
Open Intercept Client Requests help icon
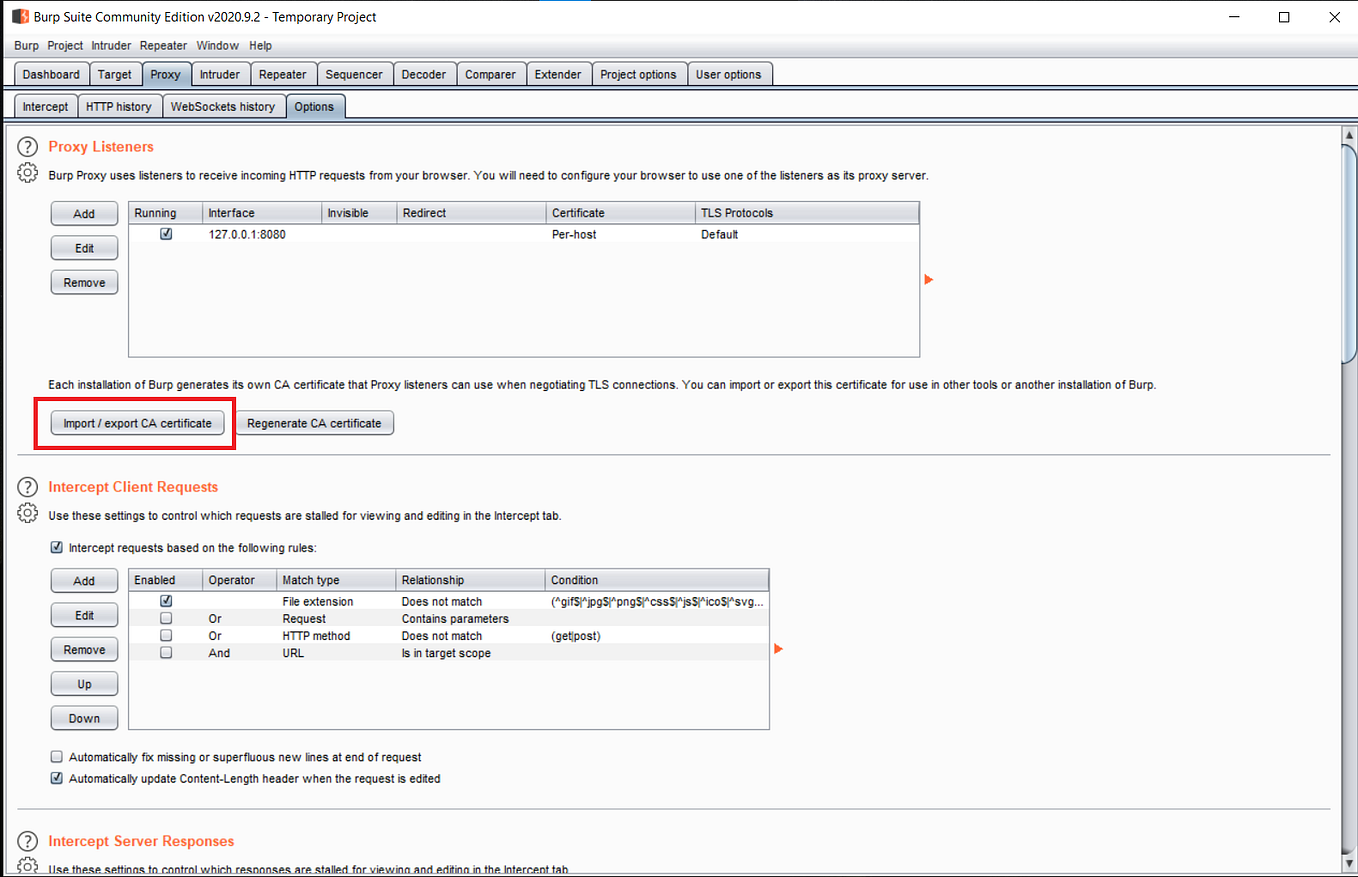(28, 487)
